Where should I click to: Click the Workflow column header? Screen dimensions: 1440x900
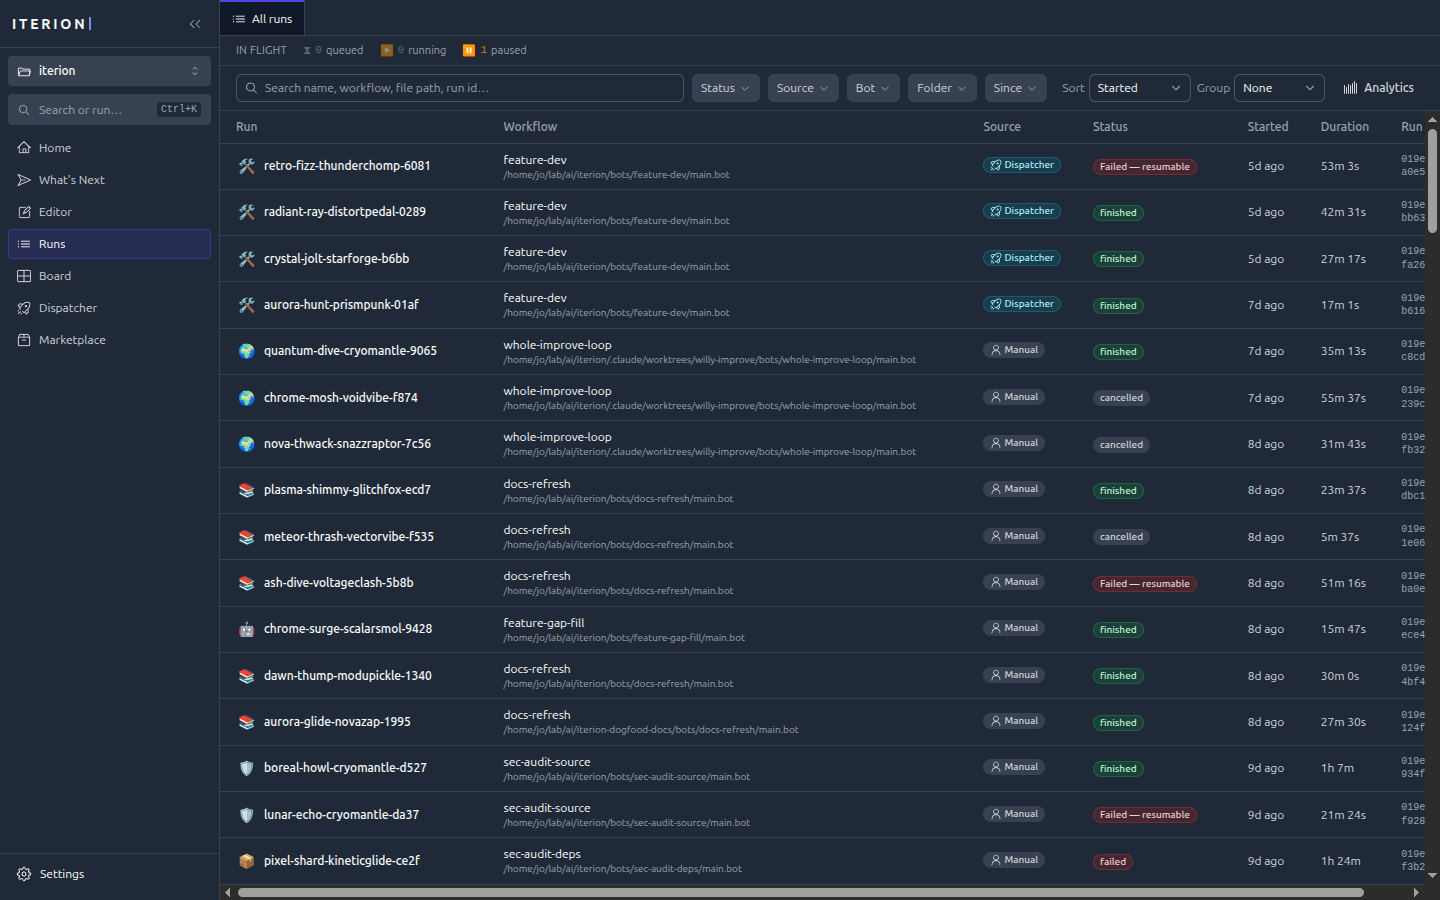point(530,127)
